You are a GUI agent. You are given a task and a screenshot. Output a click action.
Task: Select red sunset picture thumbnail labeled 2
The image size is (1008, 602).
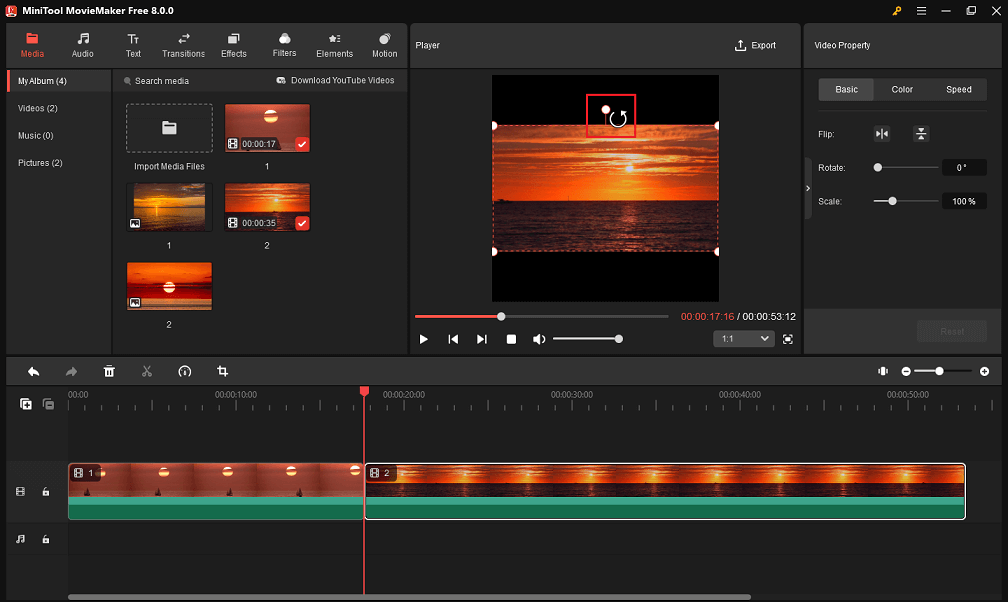pyautogui.click(x=169, y=286)
